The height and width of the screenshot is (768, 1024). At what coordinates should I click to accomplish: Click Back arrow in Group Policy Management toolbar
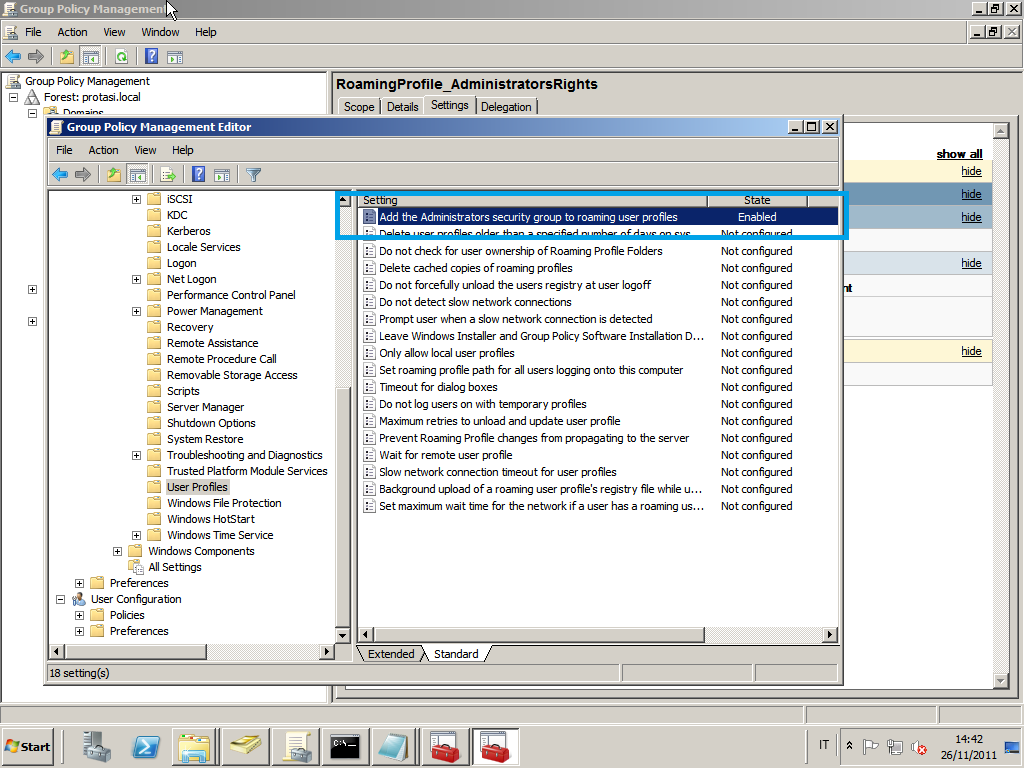tap(13, 57)
